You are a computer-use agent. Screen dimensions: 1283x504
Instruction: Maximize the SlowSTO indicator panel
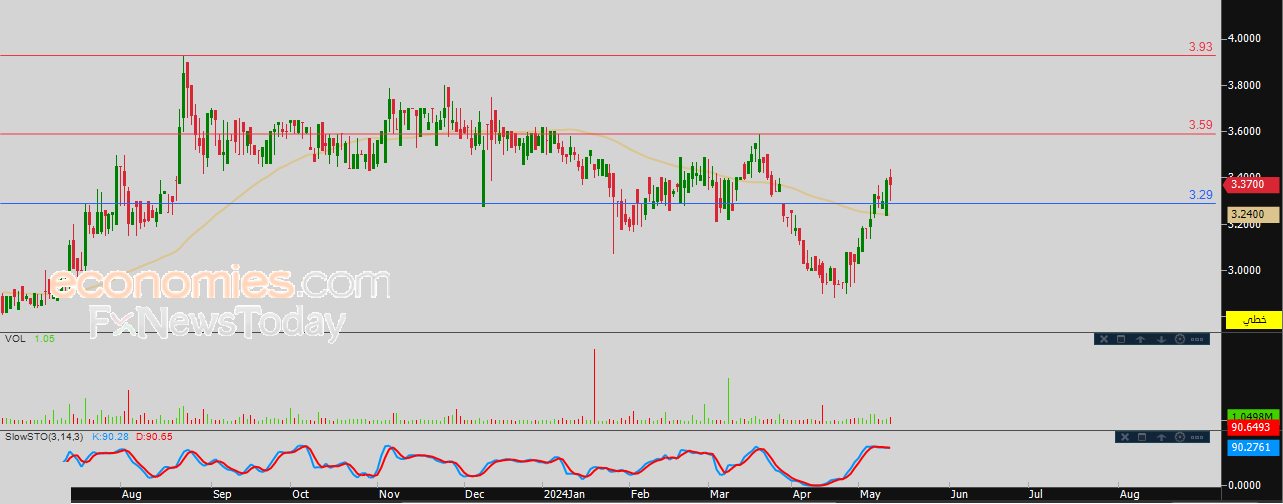(x=1142, y=437)
